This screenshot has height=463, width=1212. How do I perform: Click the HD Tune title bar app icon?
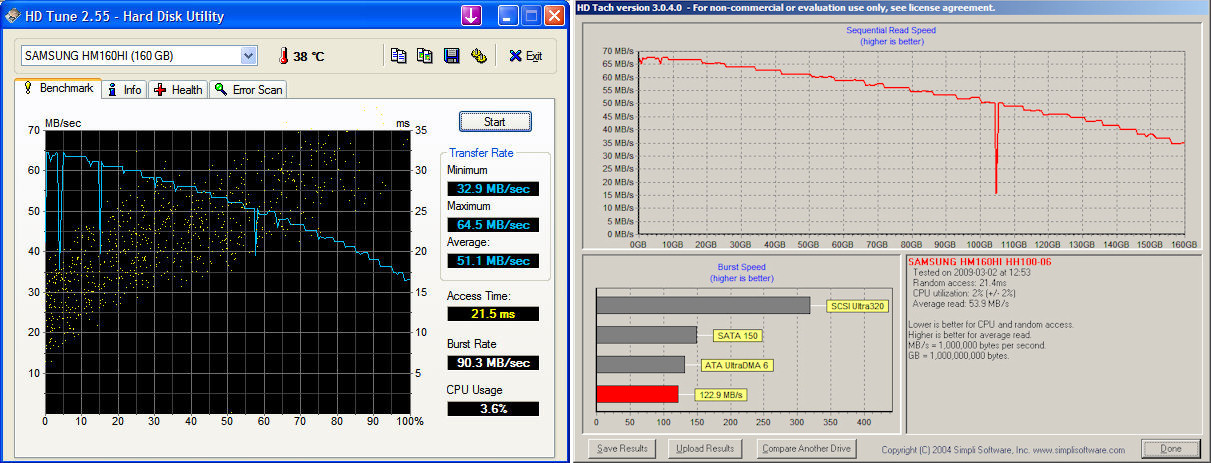click(13, 16)
